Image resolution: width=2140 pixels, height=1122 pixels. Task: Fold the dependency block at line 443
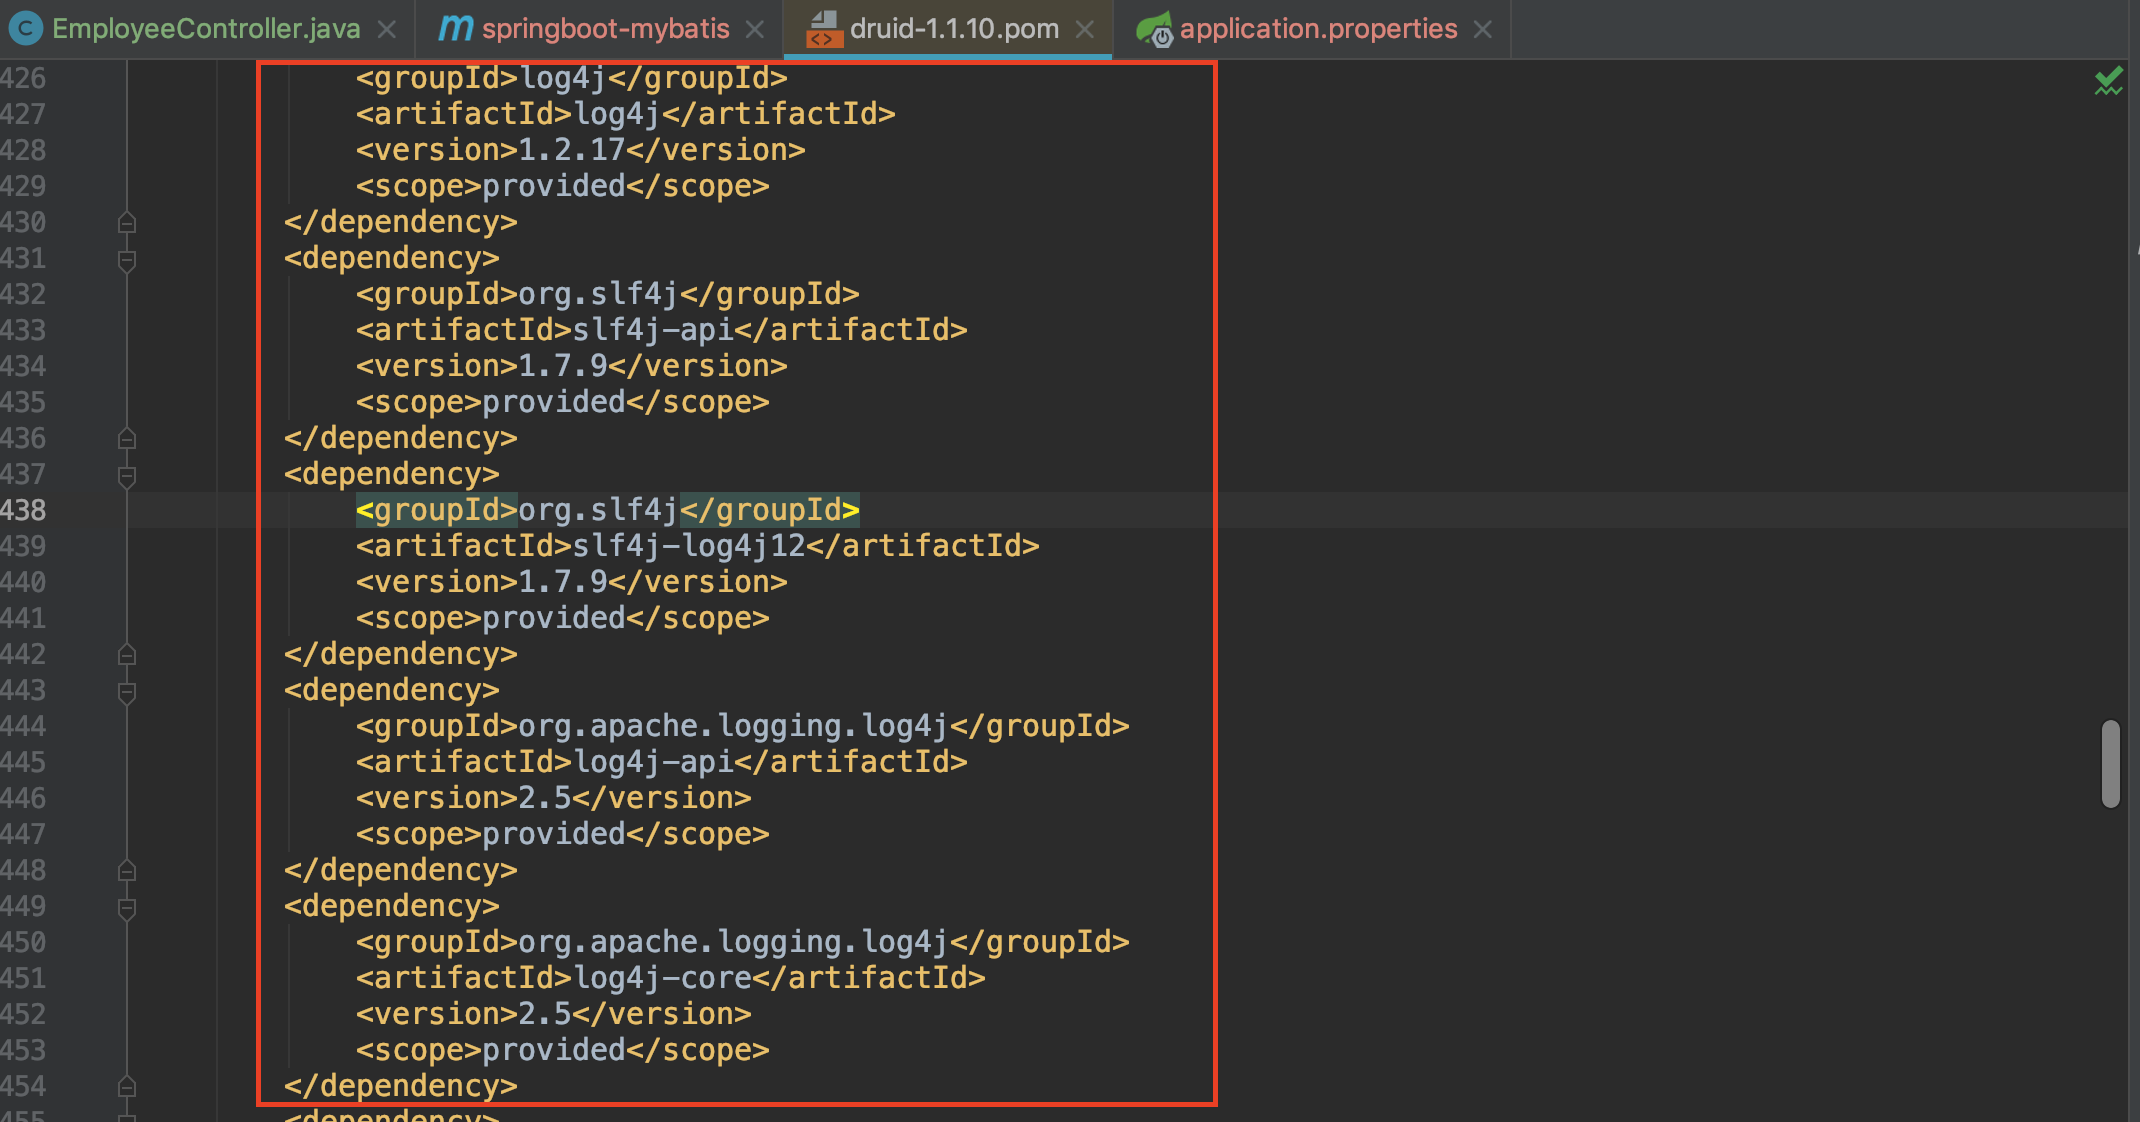127,692
